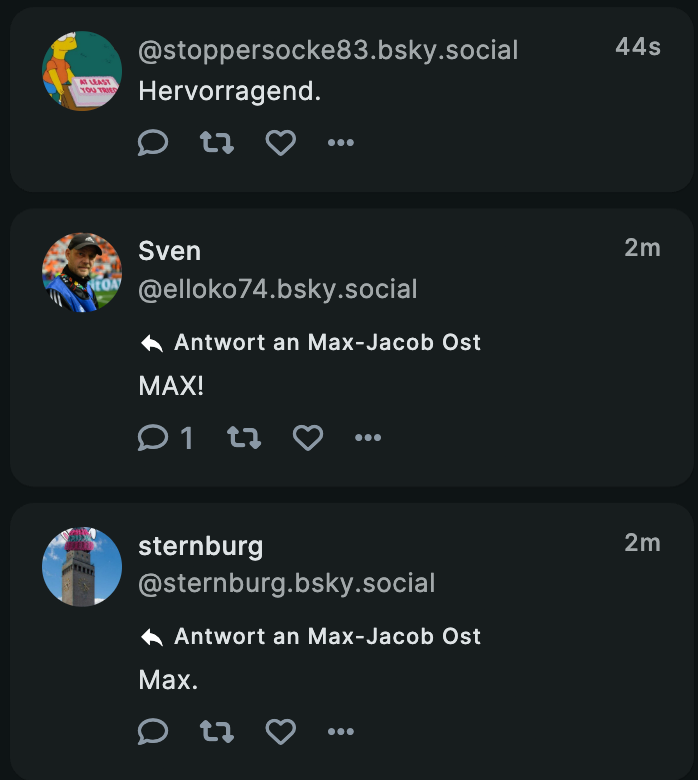Image resolution: width=698 pixels, height=780 pixels.
Task: Repost sternburg's "Max." post
Action: point(217,733)
